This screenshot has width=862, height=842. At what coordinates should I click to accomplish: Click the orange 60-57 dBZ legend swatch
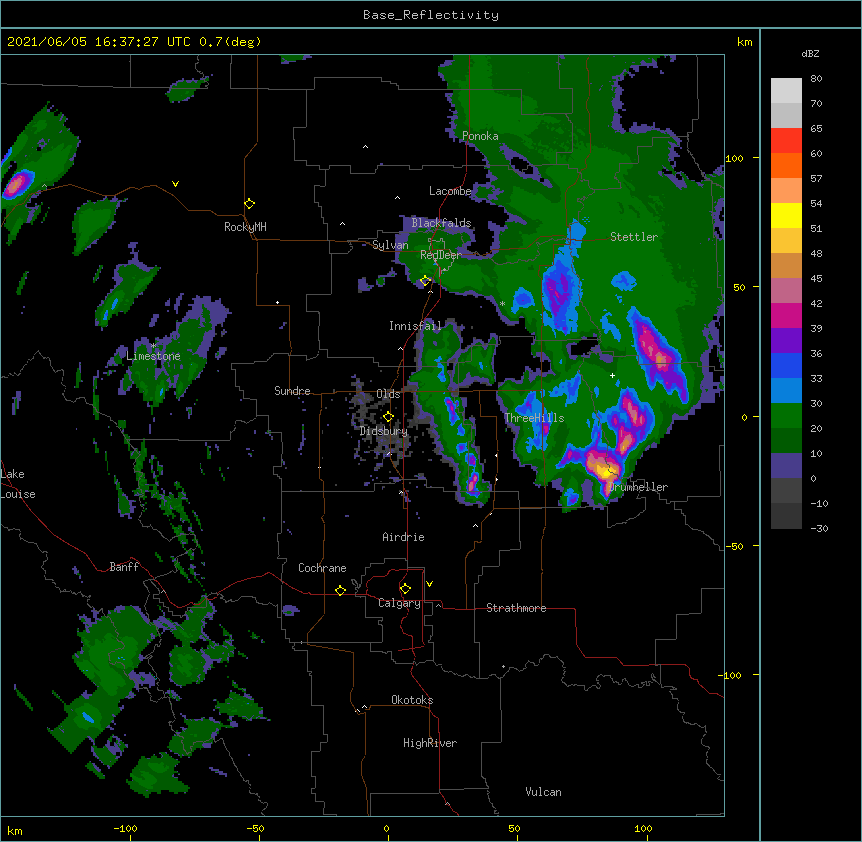tap(786, 165)
